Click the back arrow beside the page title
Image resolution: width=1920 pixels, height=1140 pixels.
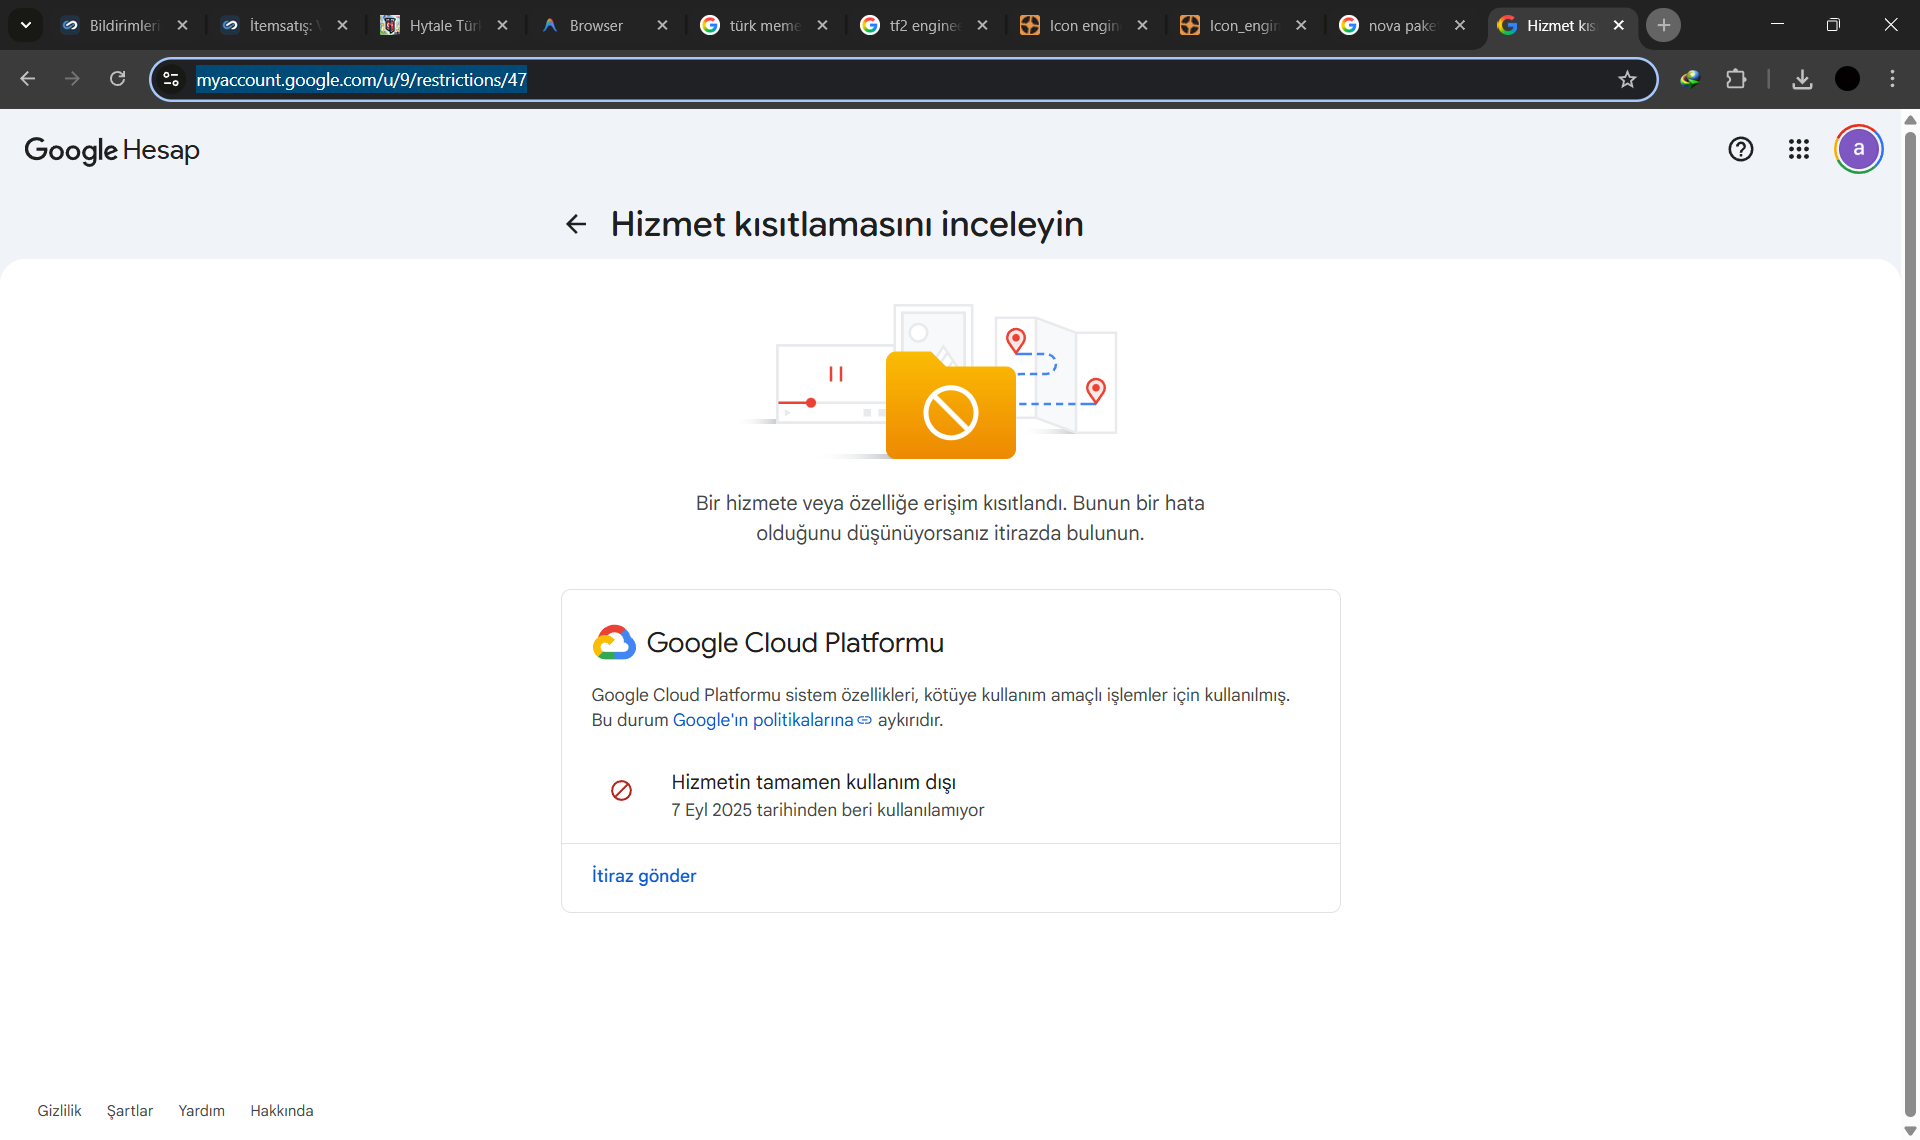(x=576, y=224)
